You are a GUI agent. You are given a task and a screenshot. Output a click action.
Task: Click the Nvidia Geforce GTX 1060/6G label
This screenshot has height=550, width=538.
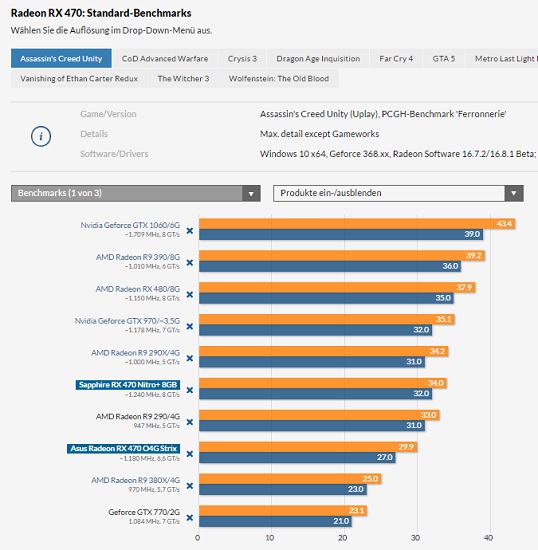click(x=130, y=225)
